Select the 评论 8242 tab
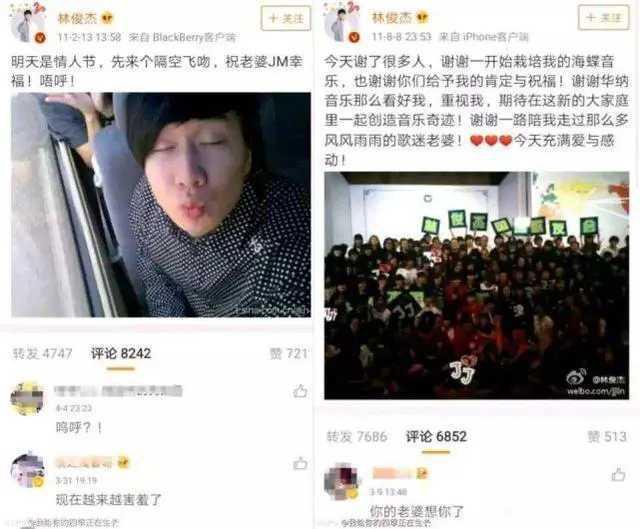Viewport: 640px width, 529px height. (x=121, y=353)
